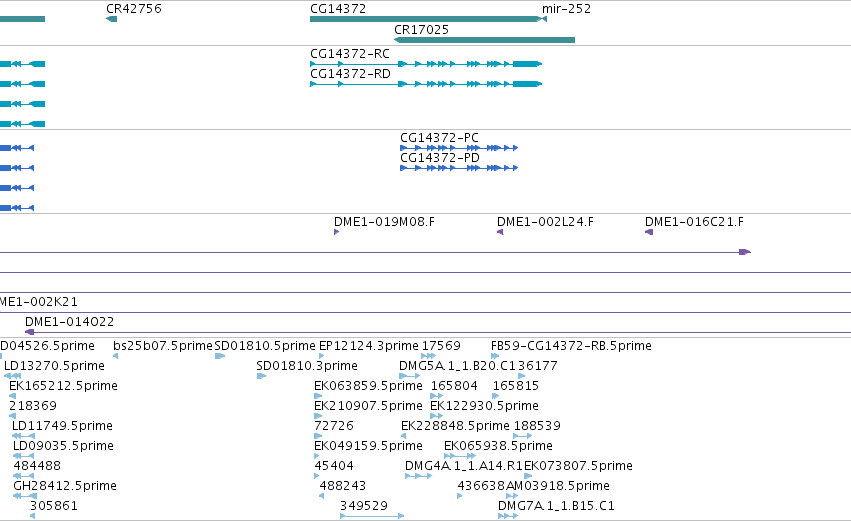Click EK165212.5prime EST label
This screenshot has width=851, height=521.
(63, 386)
